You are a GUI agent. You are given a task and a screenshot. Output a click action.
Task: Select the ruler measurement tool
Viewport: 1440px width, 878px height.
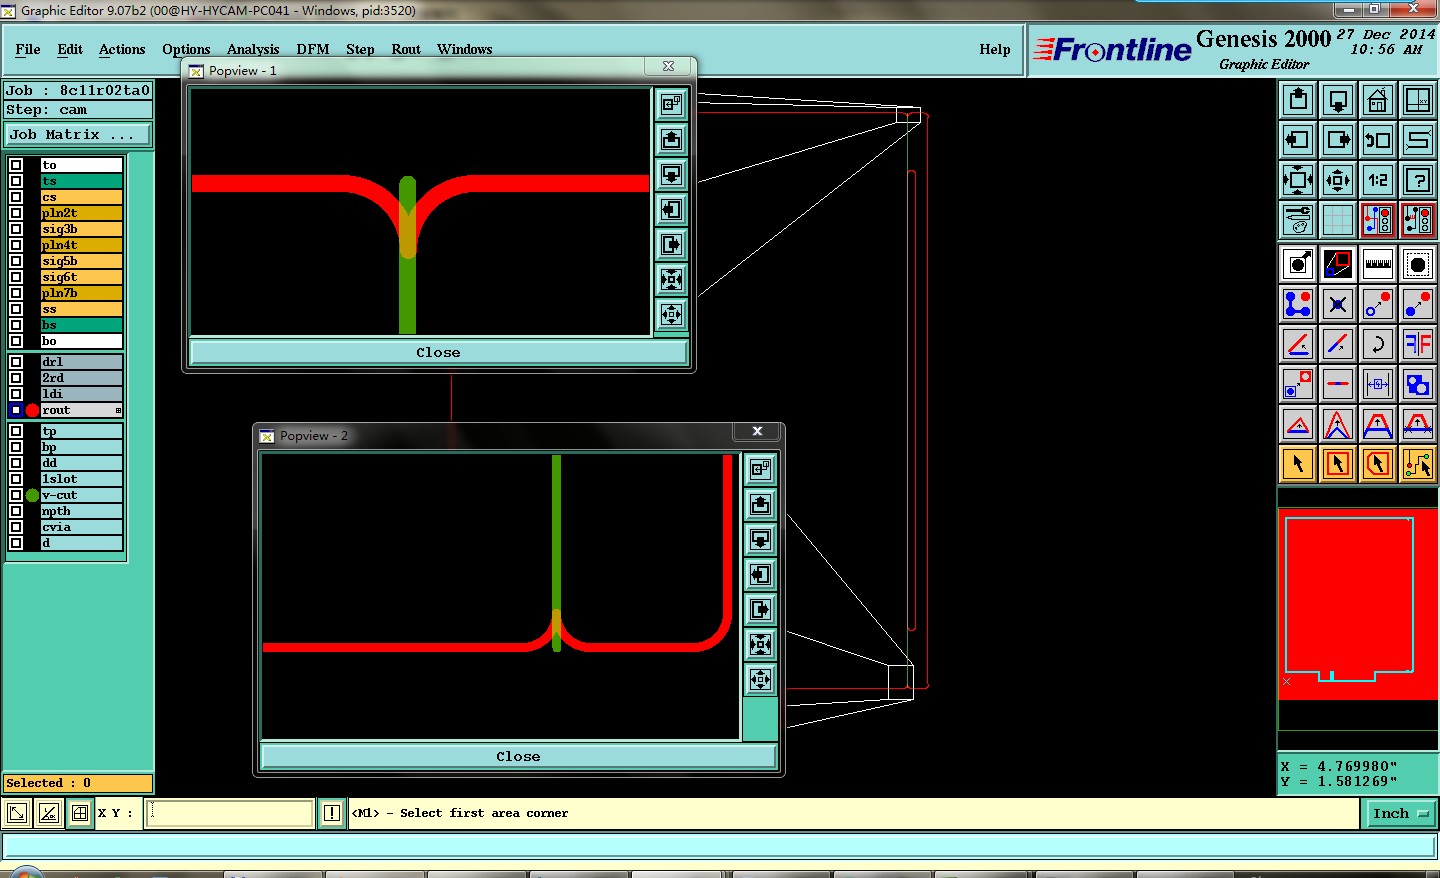click(1378, 264)
